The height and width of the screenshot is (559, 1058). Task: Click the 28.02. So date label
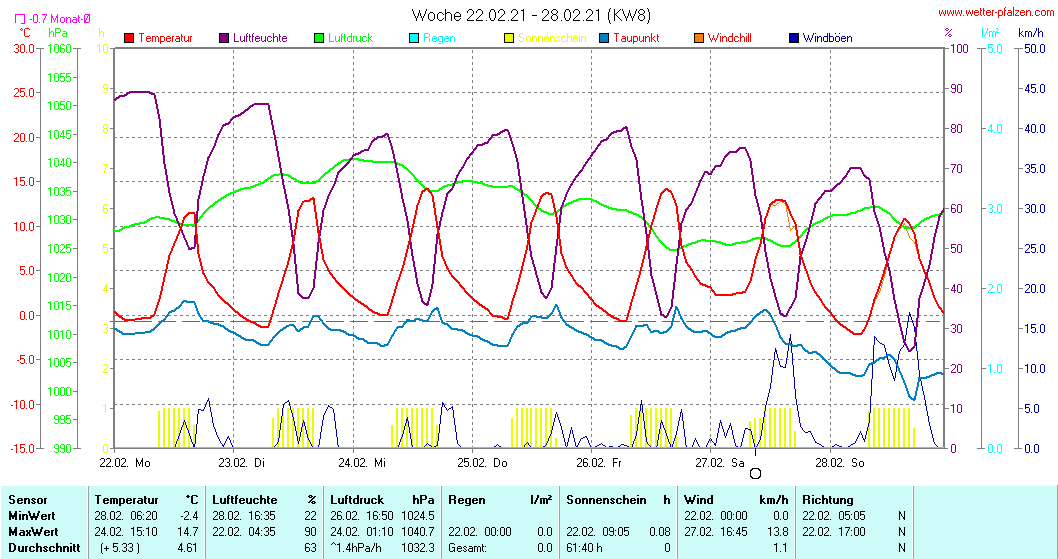click(840, 463)
